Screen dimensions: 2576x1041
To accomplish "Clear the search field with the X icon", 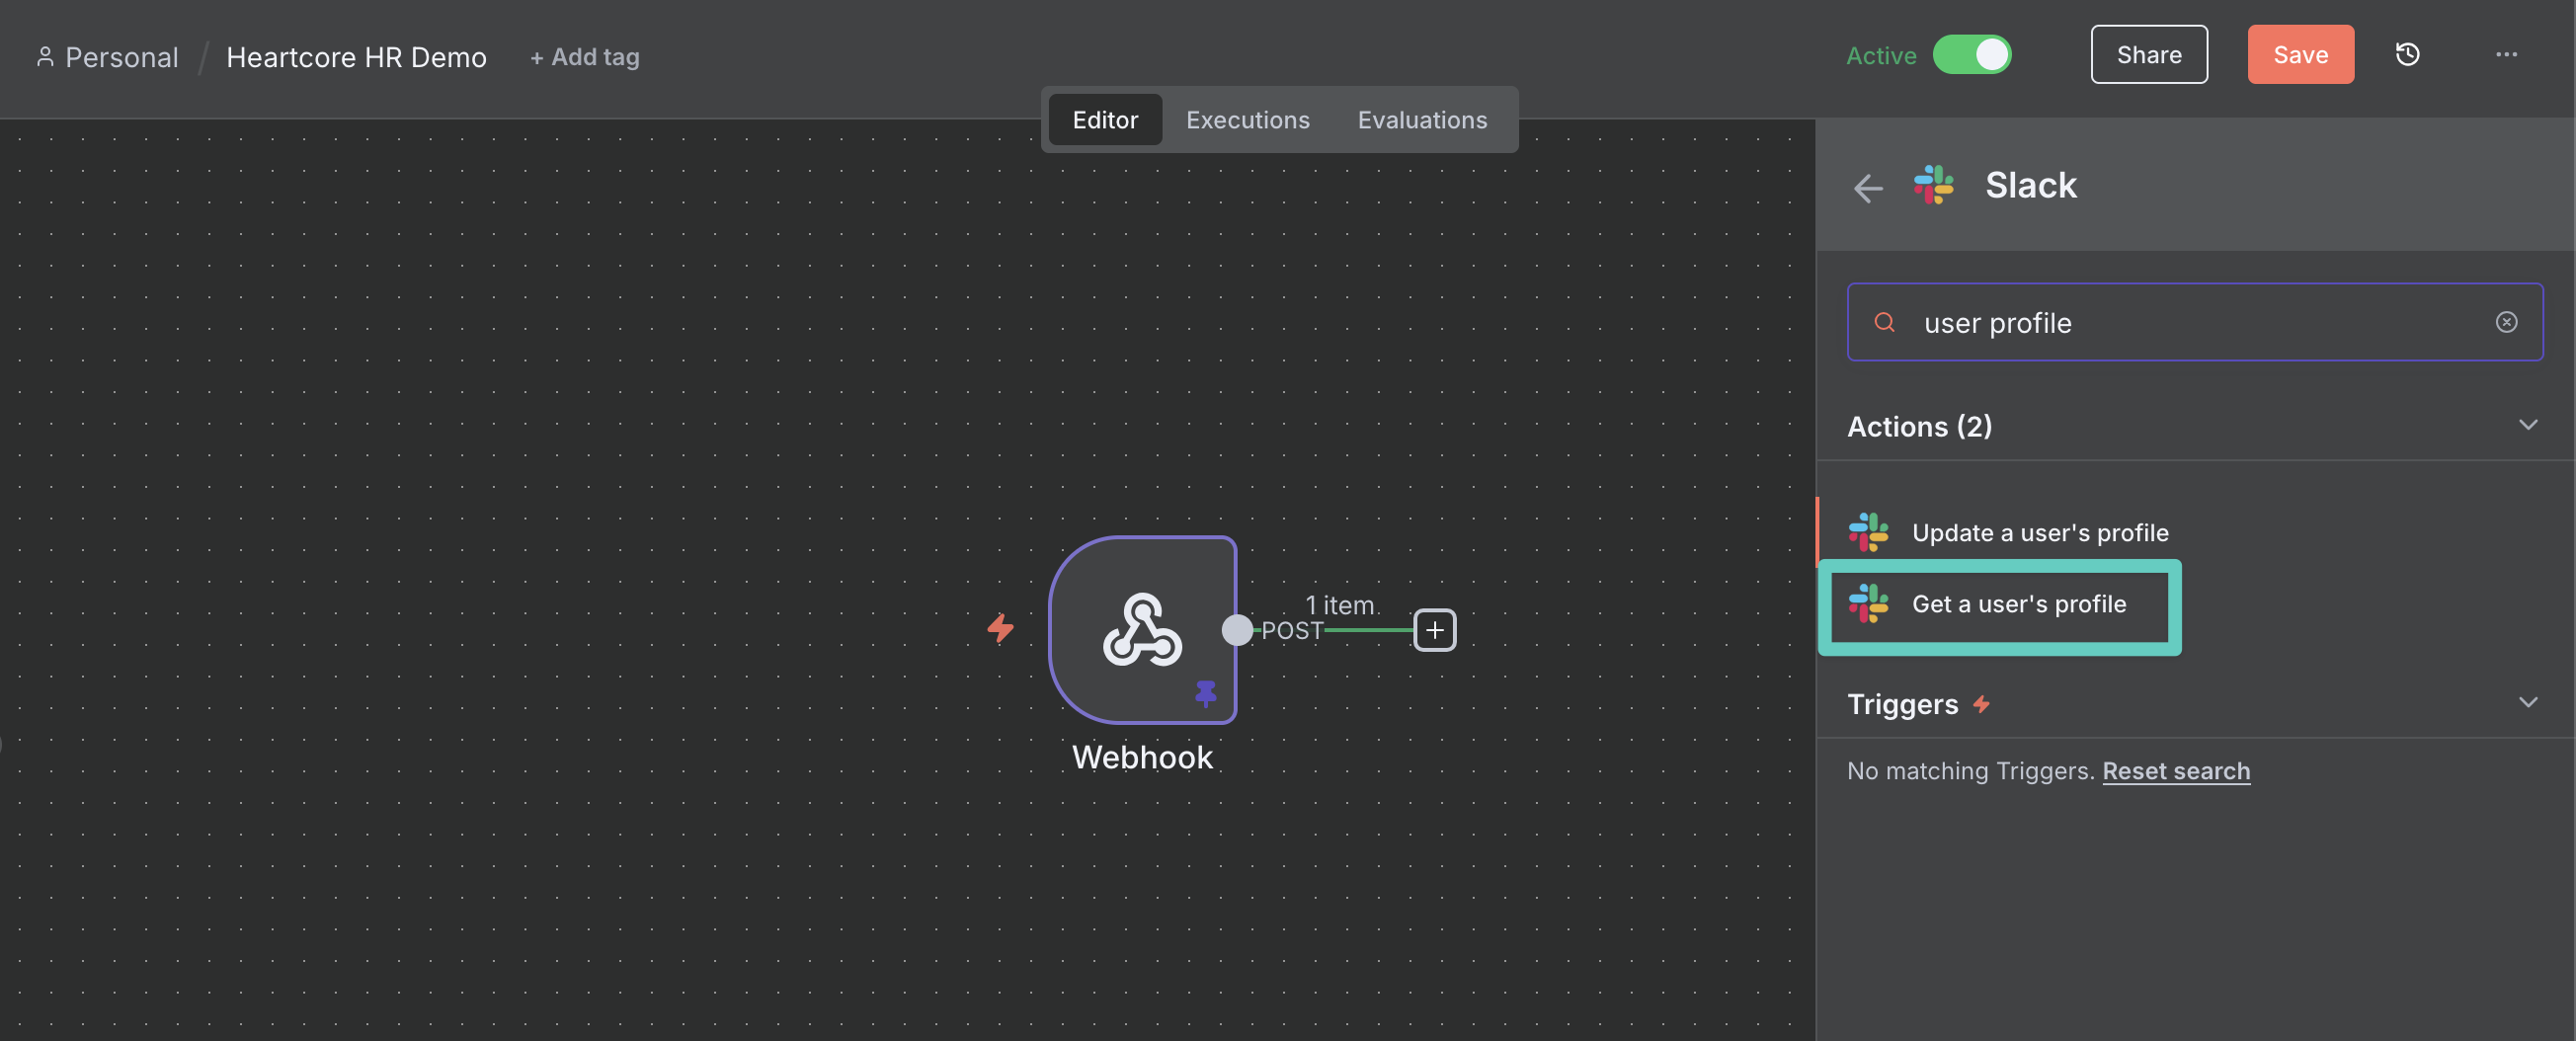I will (2506, 322).
